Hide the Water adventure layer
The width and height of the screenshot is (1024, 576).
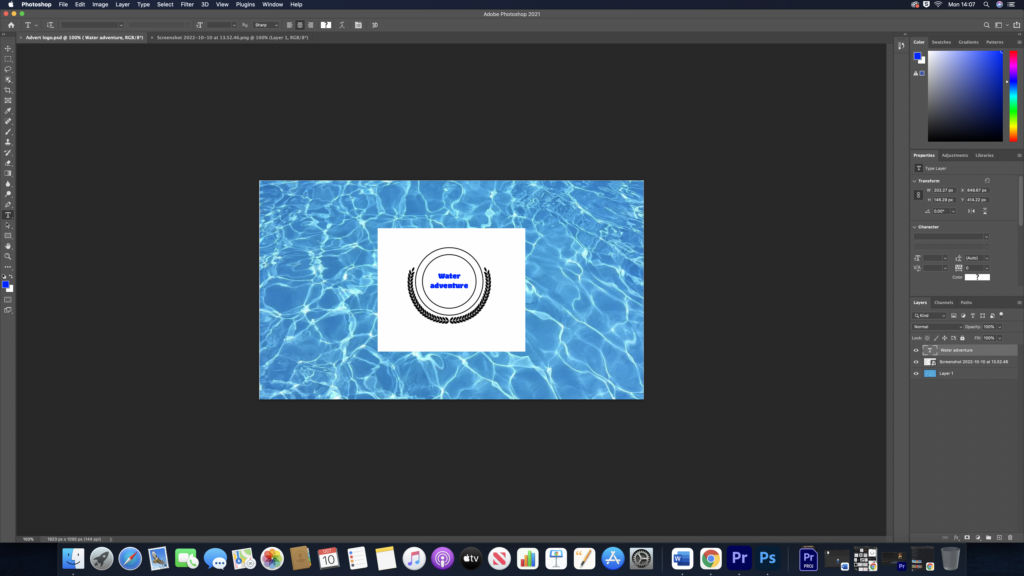pyautogui.click(x=915, y=350)
